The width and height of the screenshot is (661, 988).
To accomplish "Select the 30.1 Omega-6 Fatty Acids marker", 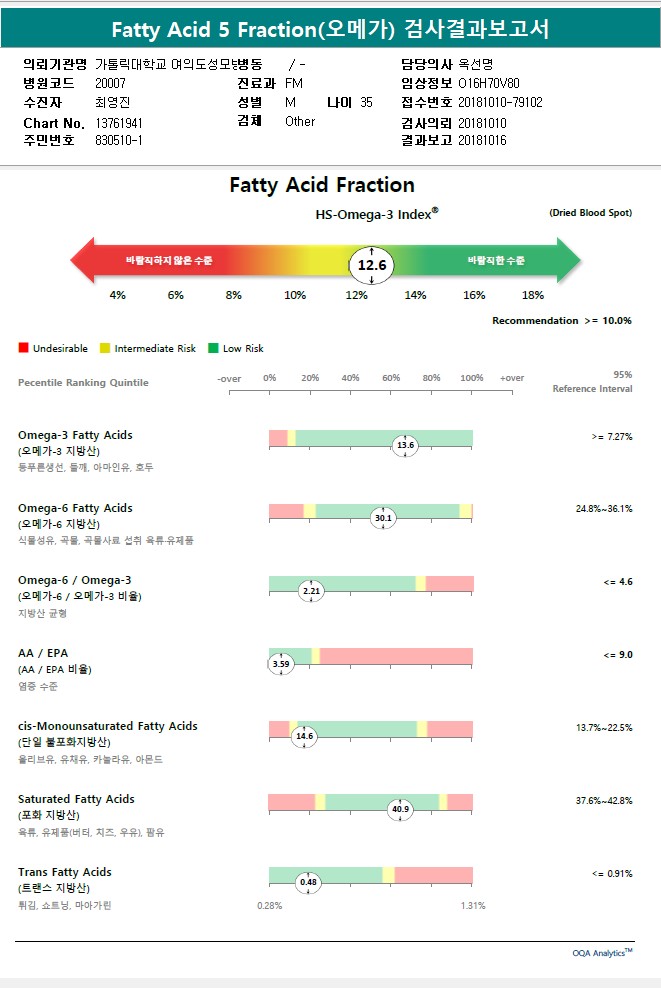I will (x=383, y=518).
